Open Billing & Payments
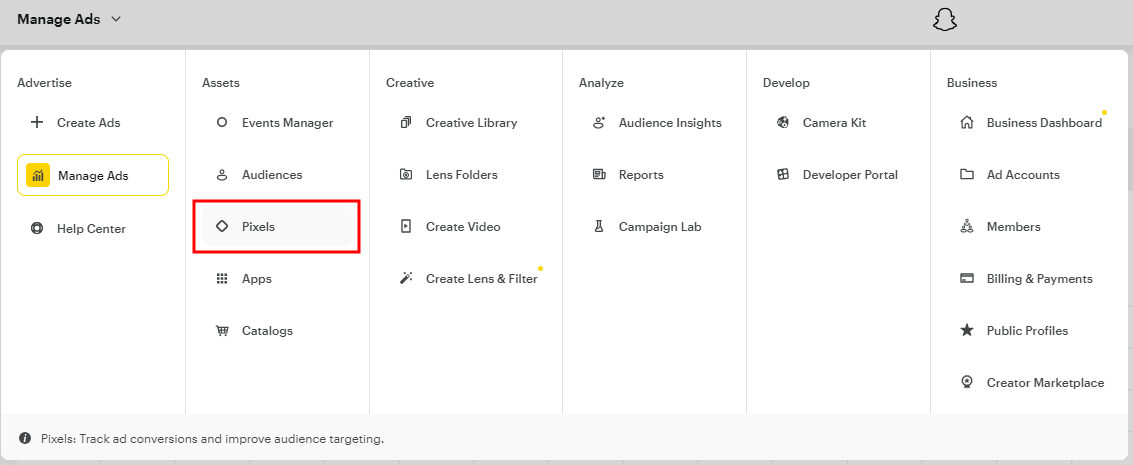Viewport: 1133px width, 465px height. 1039,279
